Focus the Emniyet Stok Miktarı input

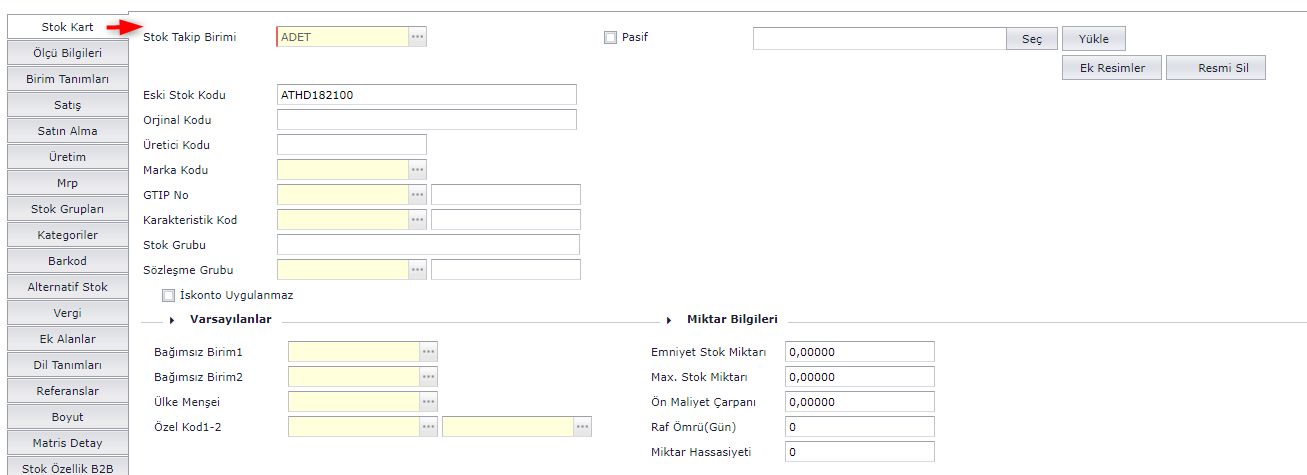[x=858, y=352]
